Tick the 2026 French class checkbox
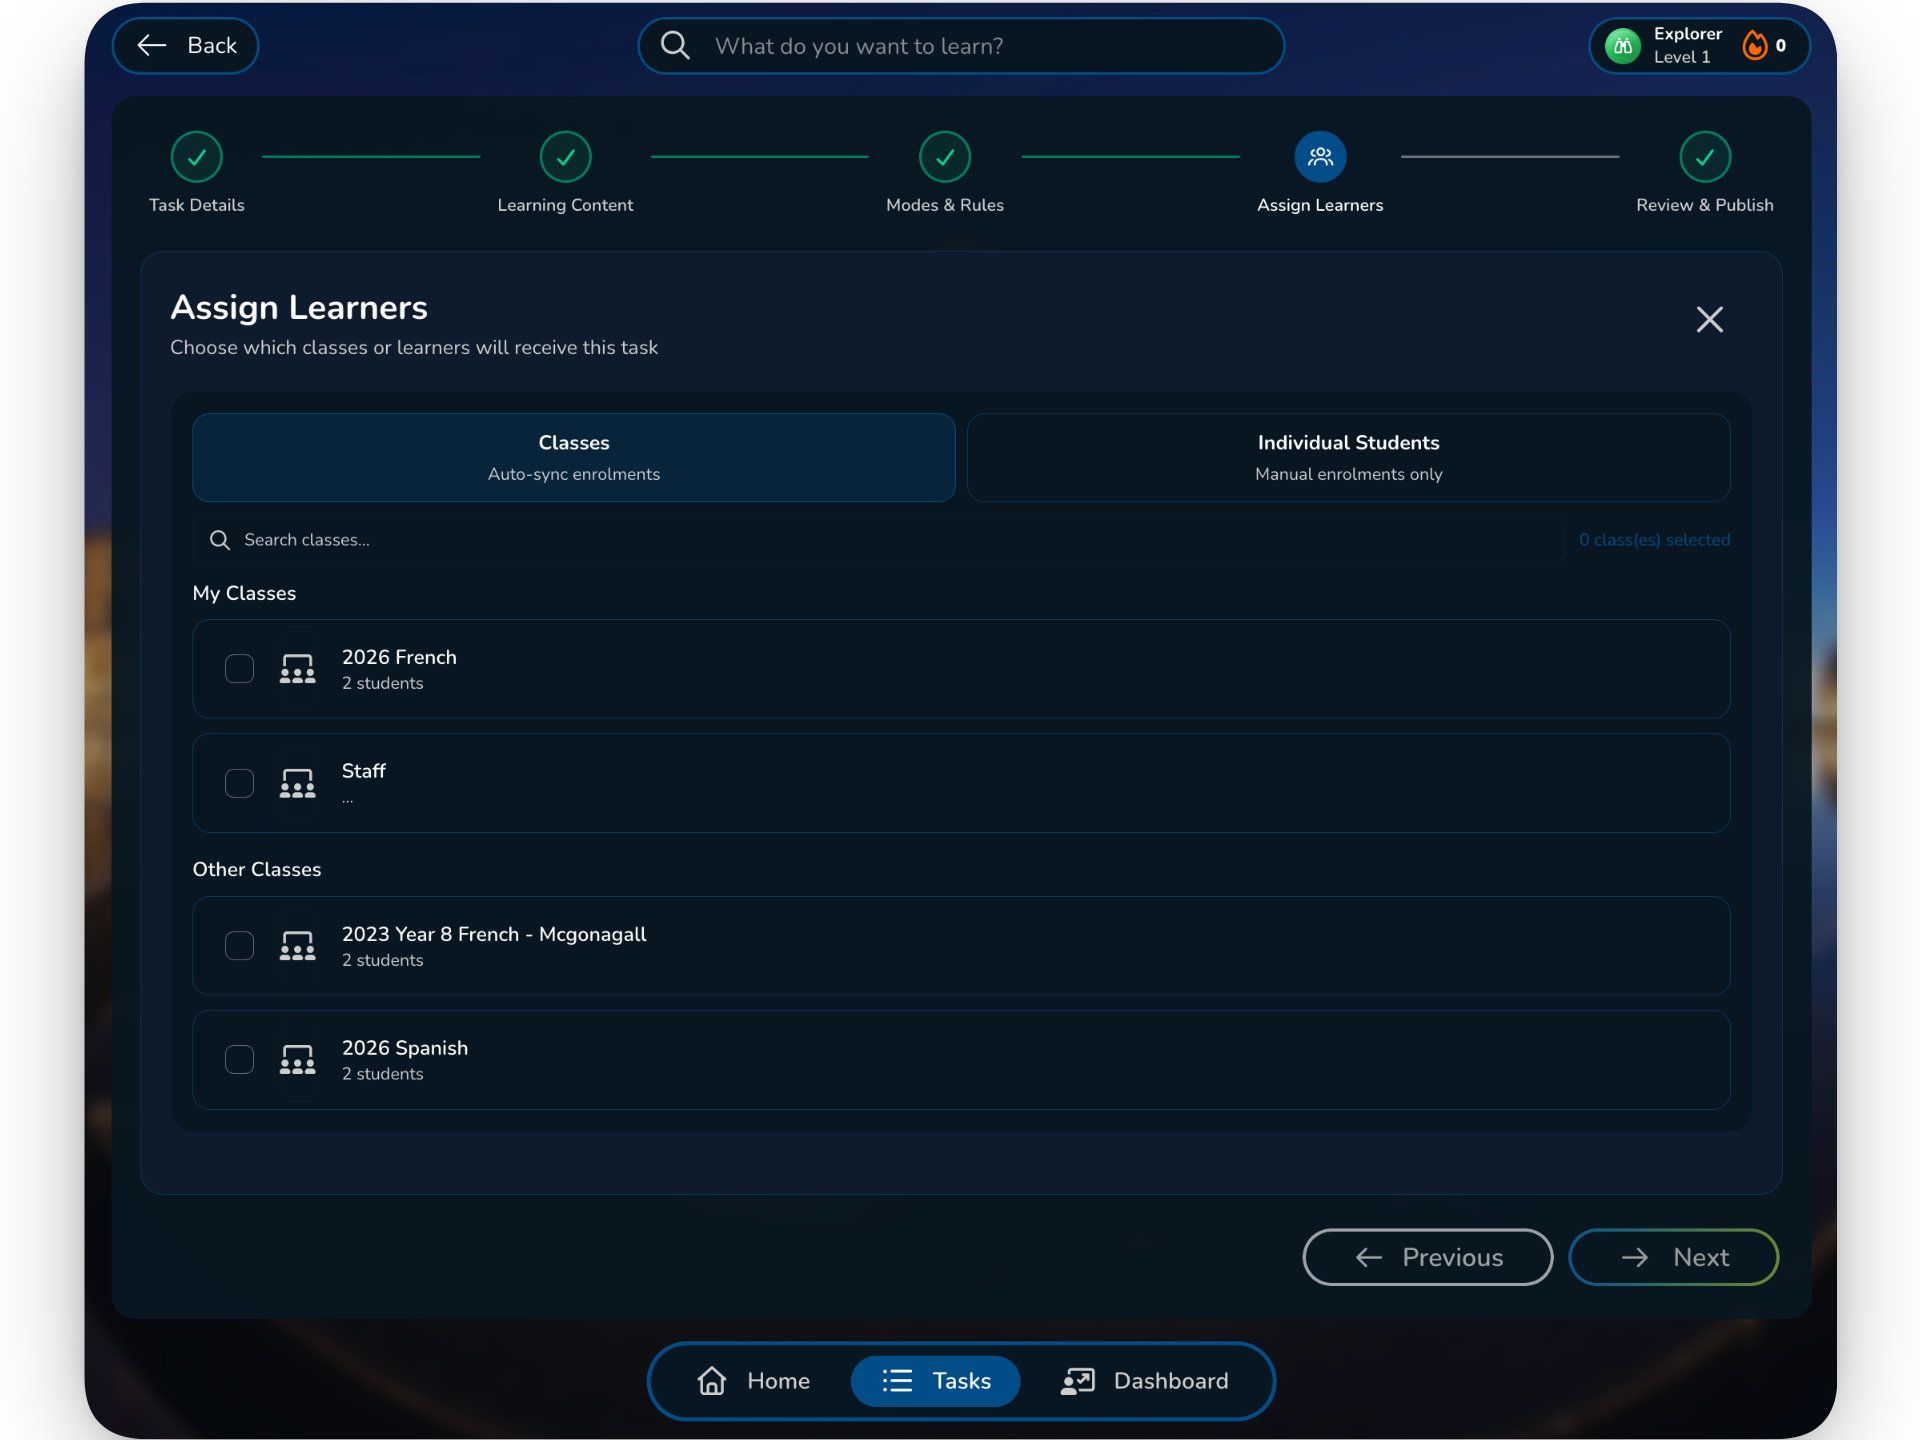The image size is (1920, 1440). (239, 669)
